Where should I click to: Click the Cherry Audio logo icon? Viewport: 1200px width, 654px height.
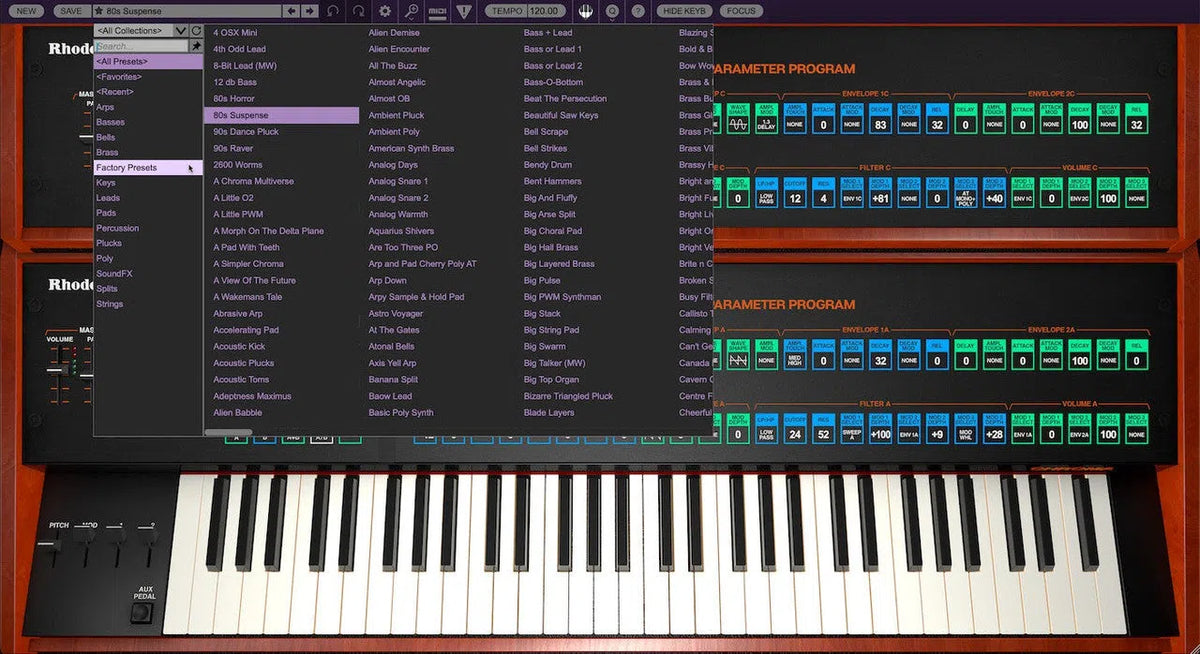pyautogui.click(x=587, y=12)
